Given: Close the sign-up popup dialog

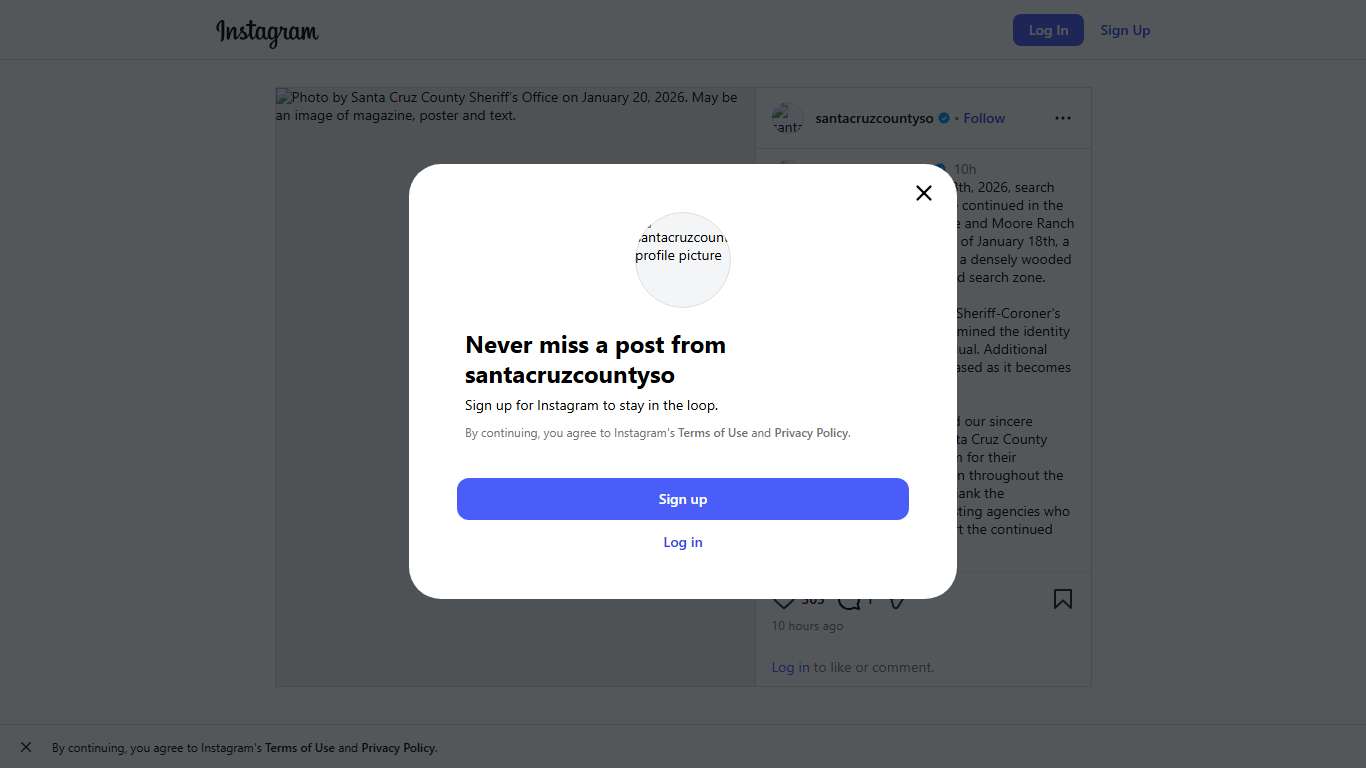Looking at the screenshot, I should pos(924,193).
